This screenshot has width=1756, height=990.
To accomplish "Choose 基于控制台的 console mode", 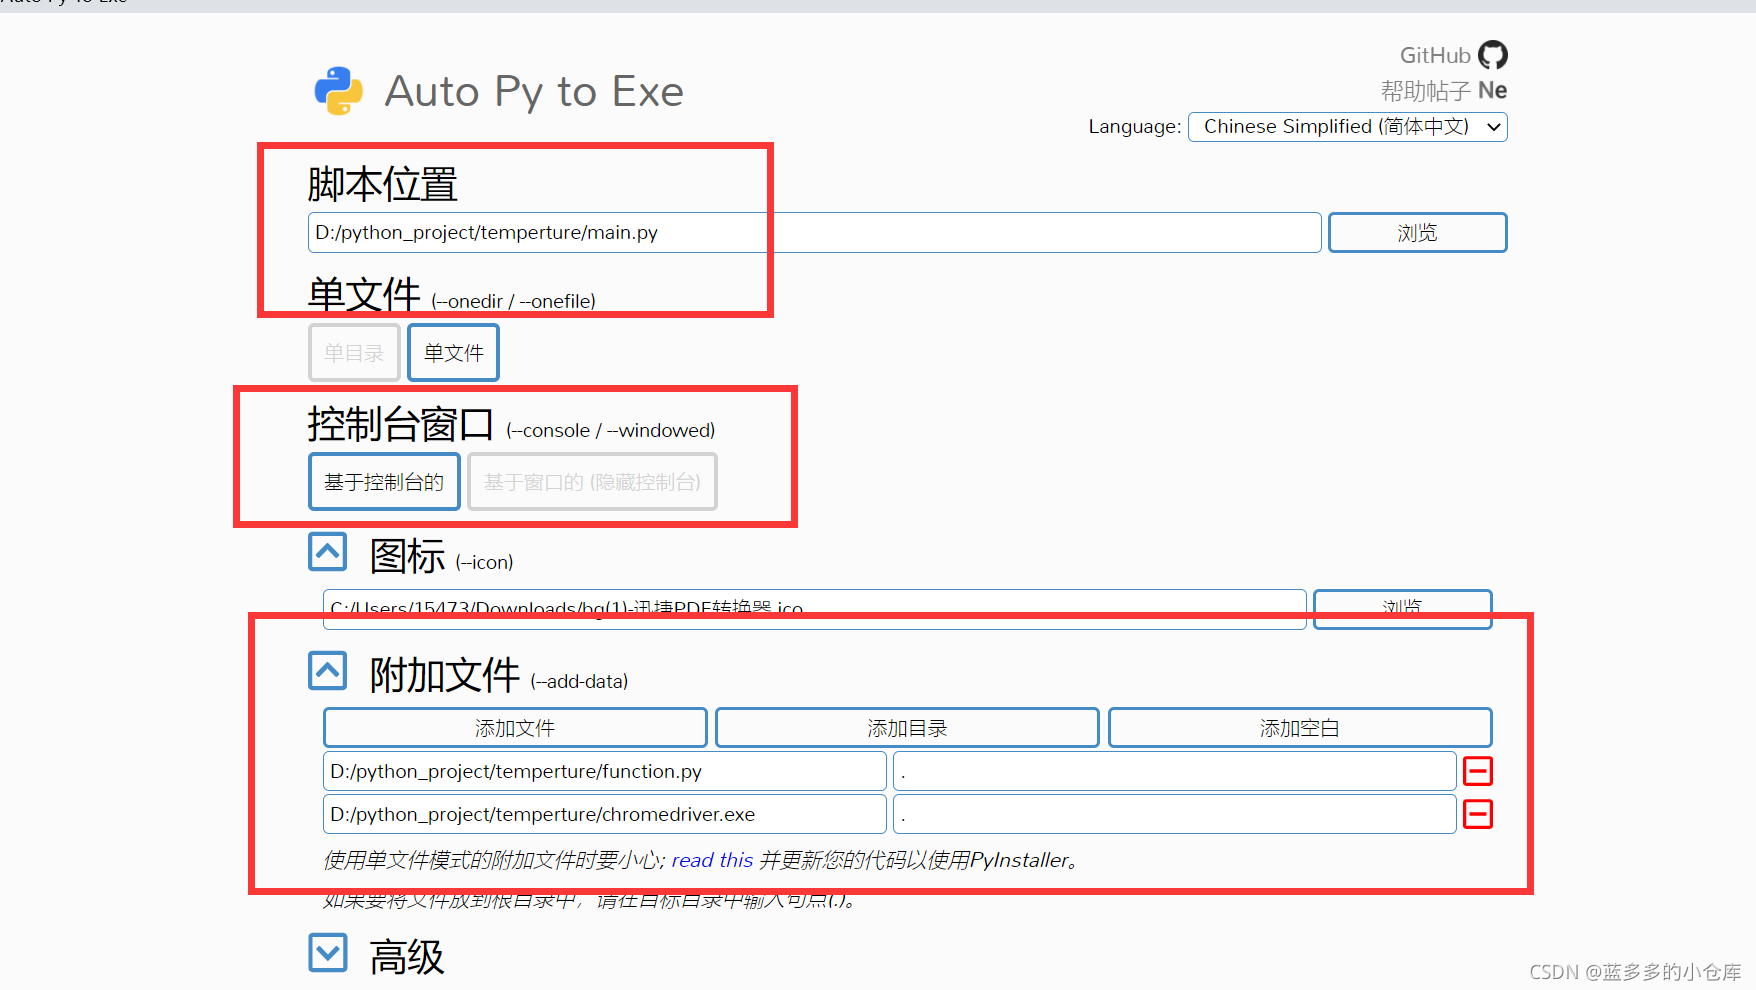I will pos(384,482).
